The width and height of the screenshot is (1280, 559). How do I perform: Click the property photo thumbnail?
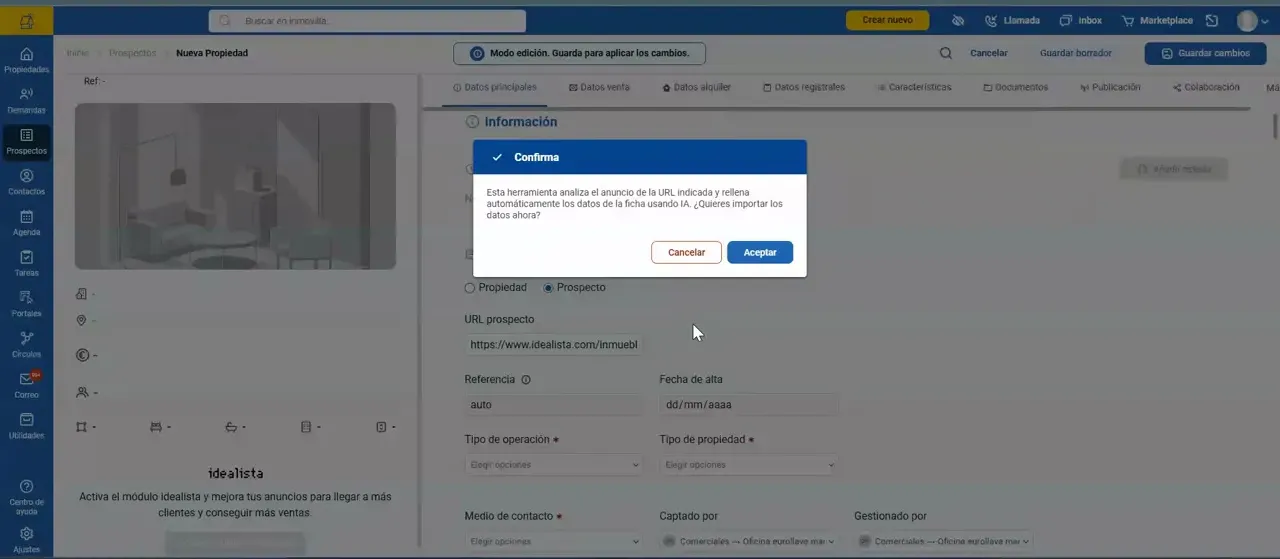point(235,186)
